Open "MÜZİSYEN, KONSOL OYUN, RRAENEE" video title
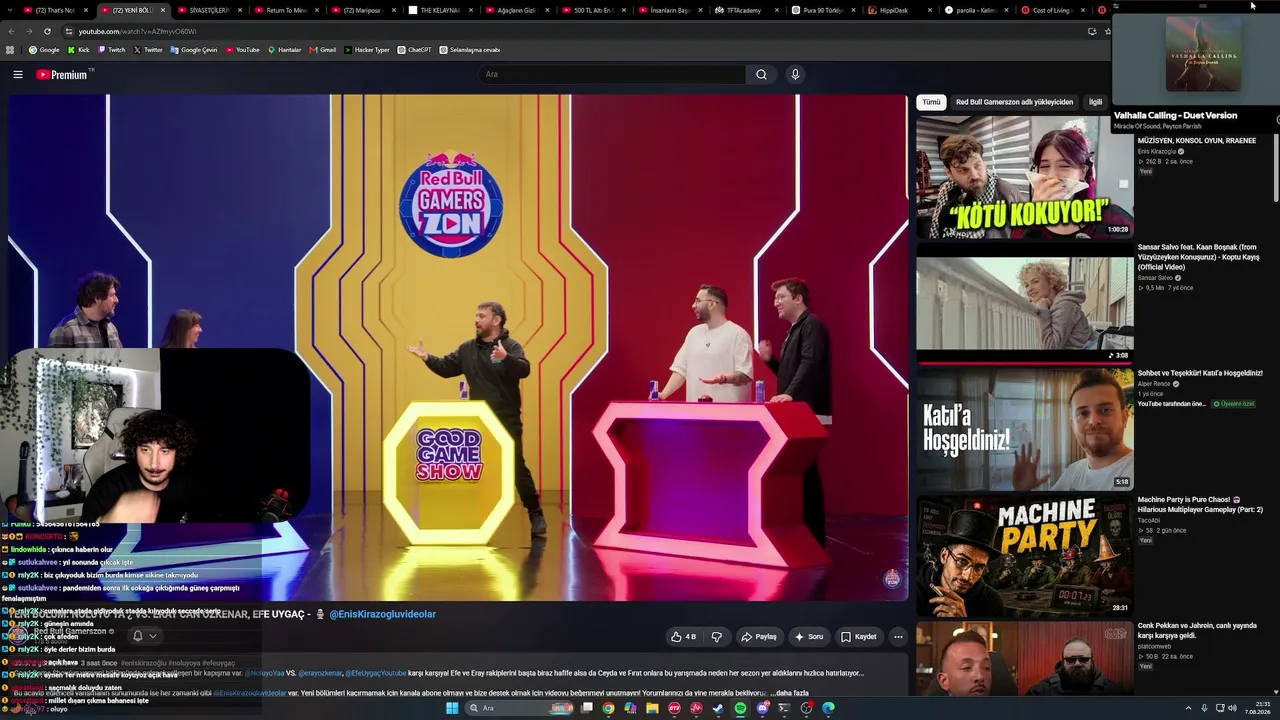This screenshot has width=1280, height=720. [x=1196, y=141]
